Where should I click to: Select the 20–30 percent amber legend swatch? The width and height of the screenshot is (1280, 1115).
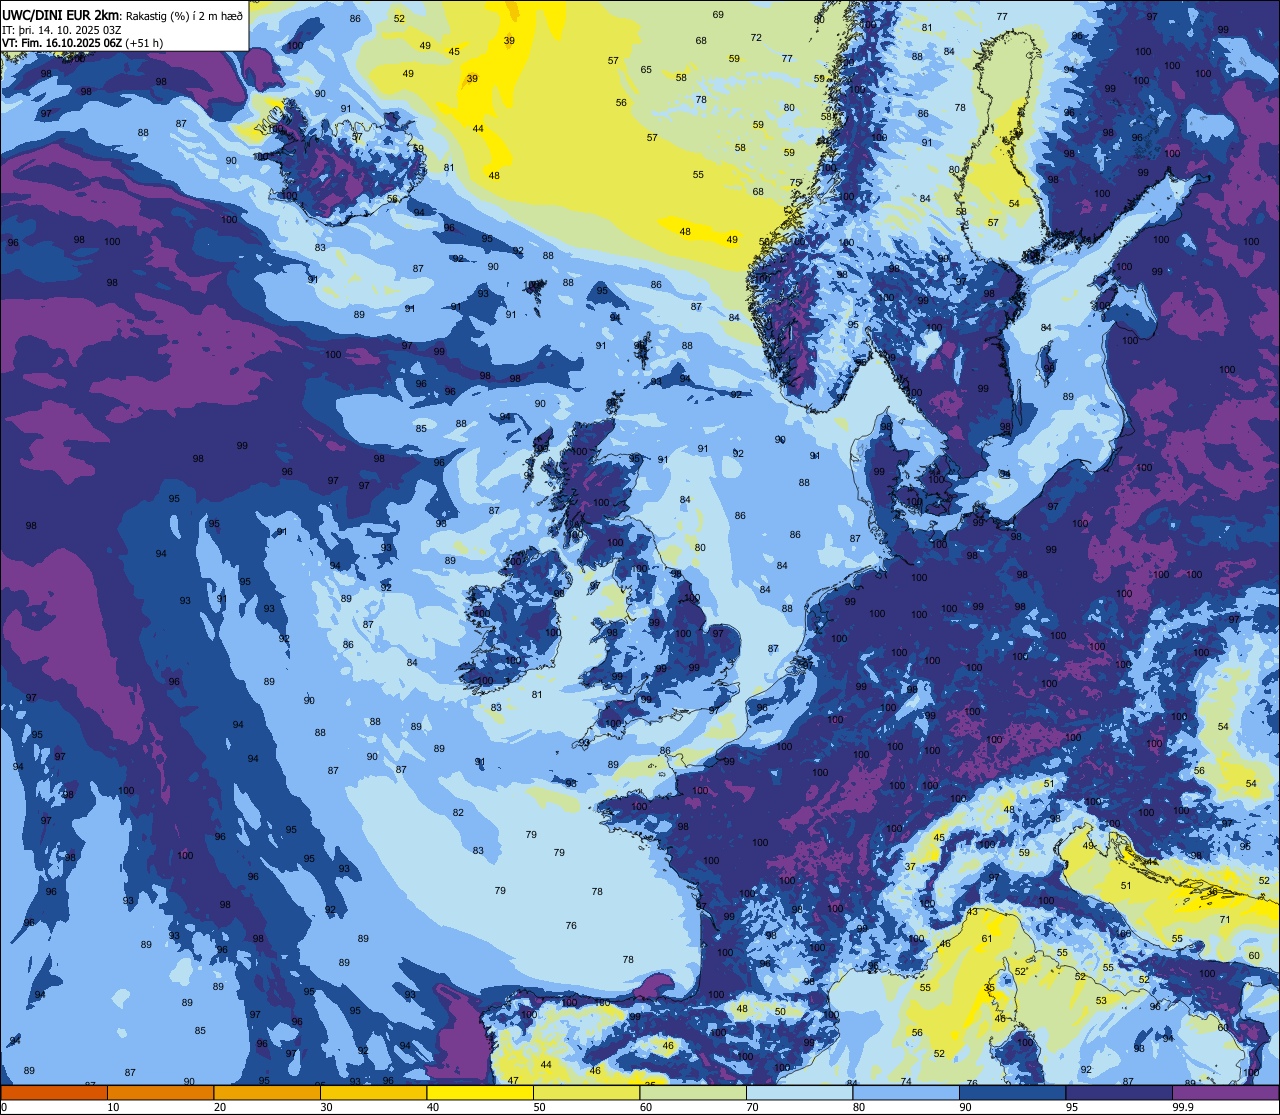tap(267, 1092)
